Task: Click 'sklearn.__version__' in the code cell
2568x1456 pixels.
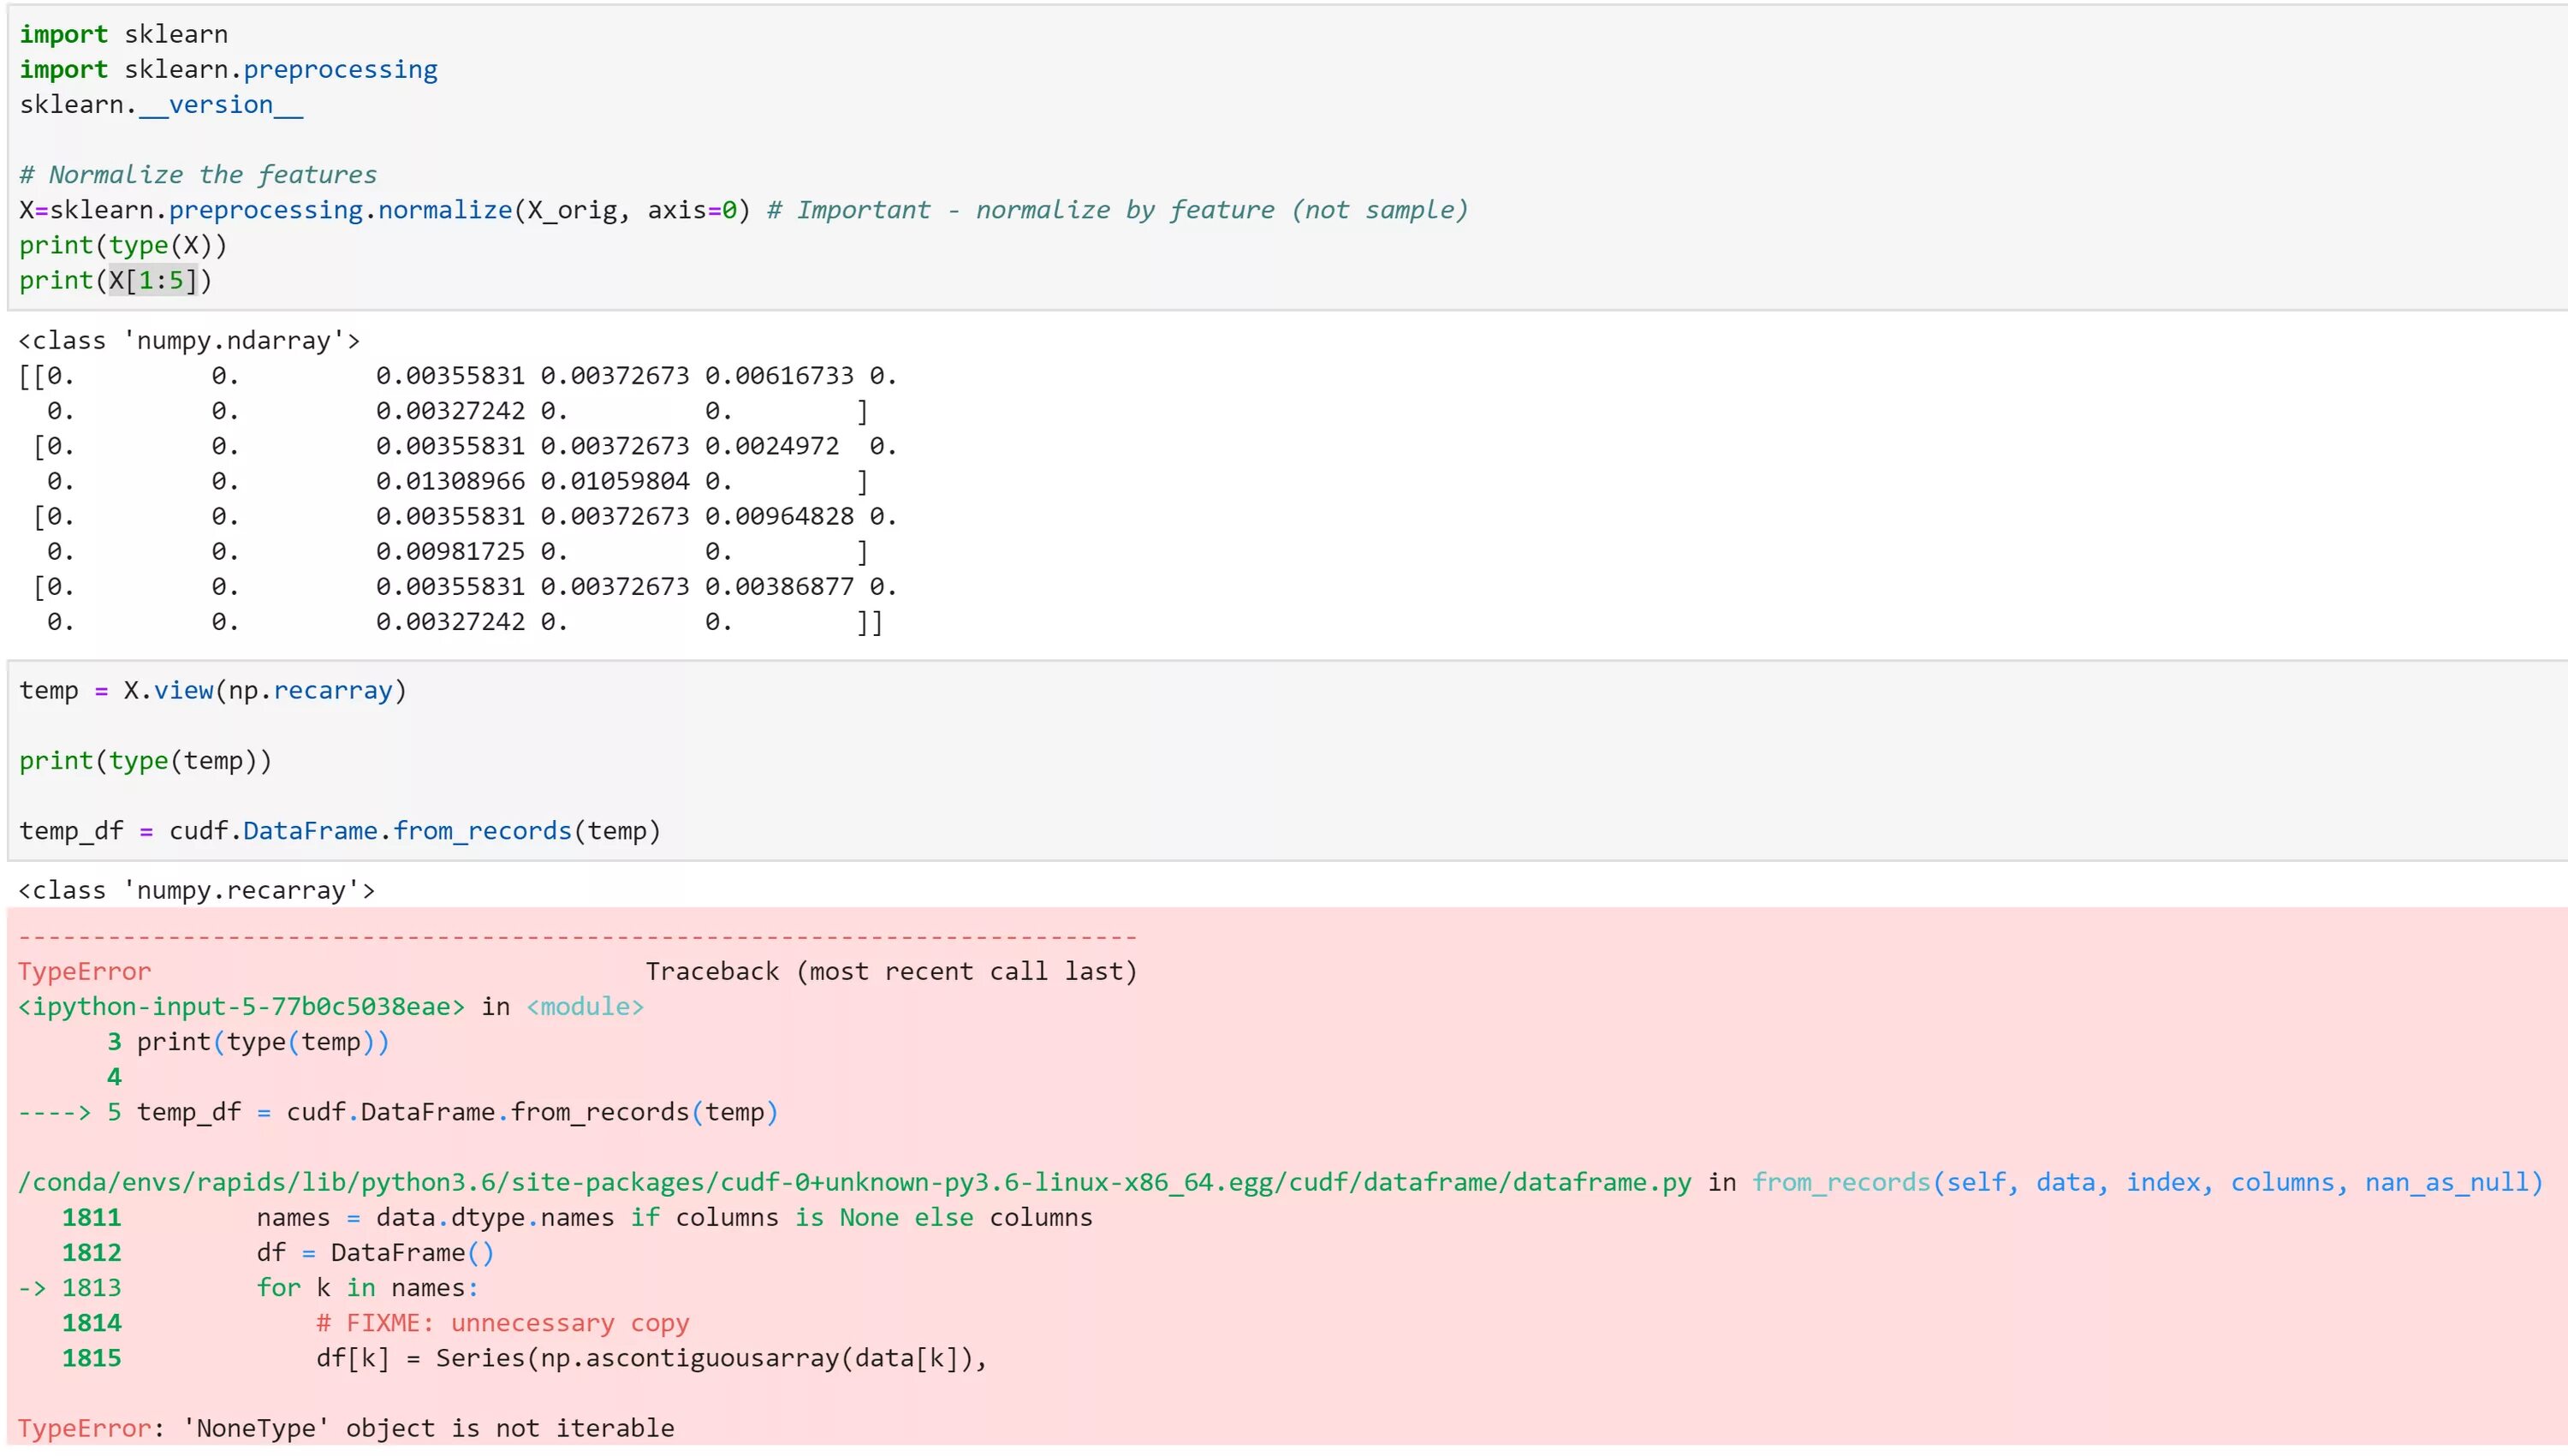Action: point(160,105)
